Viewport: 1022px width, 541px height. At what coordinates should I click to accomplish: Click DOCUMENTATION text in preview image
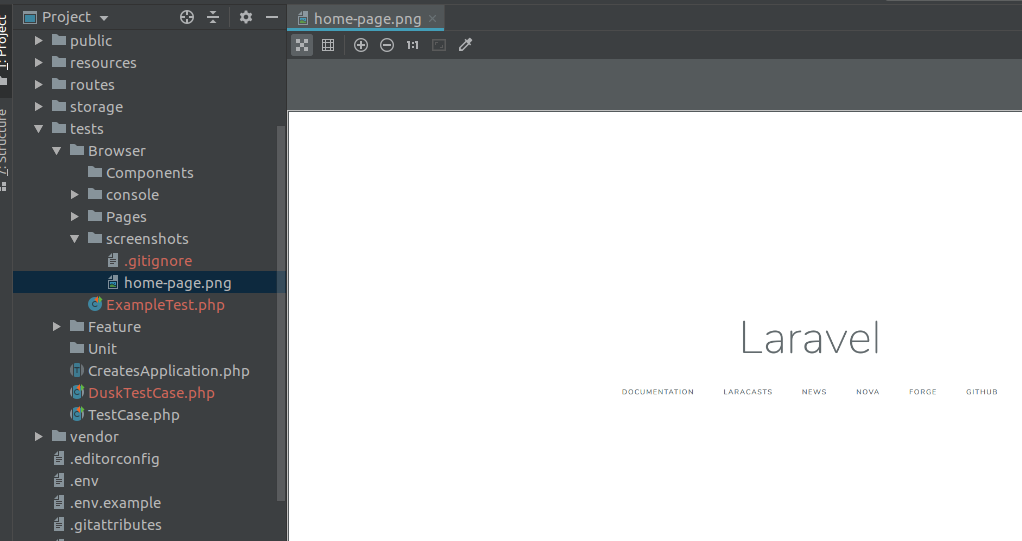[x=658, y=392]
